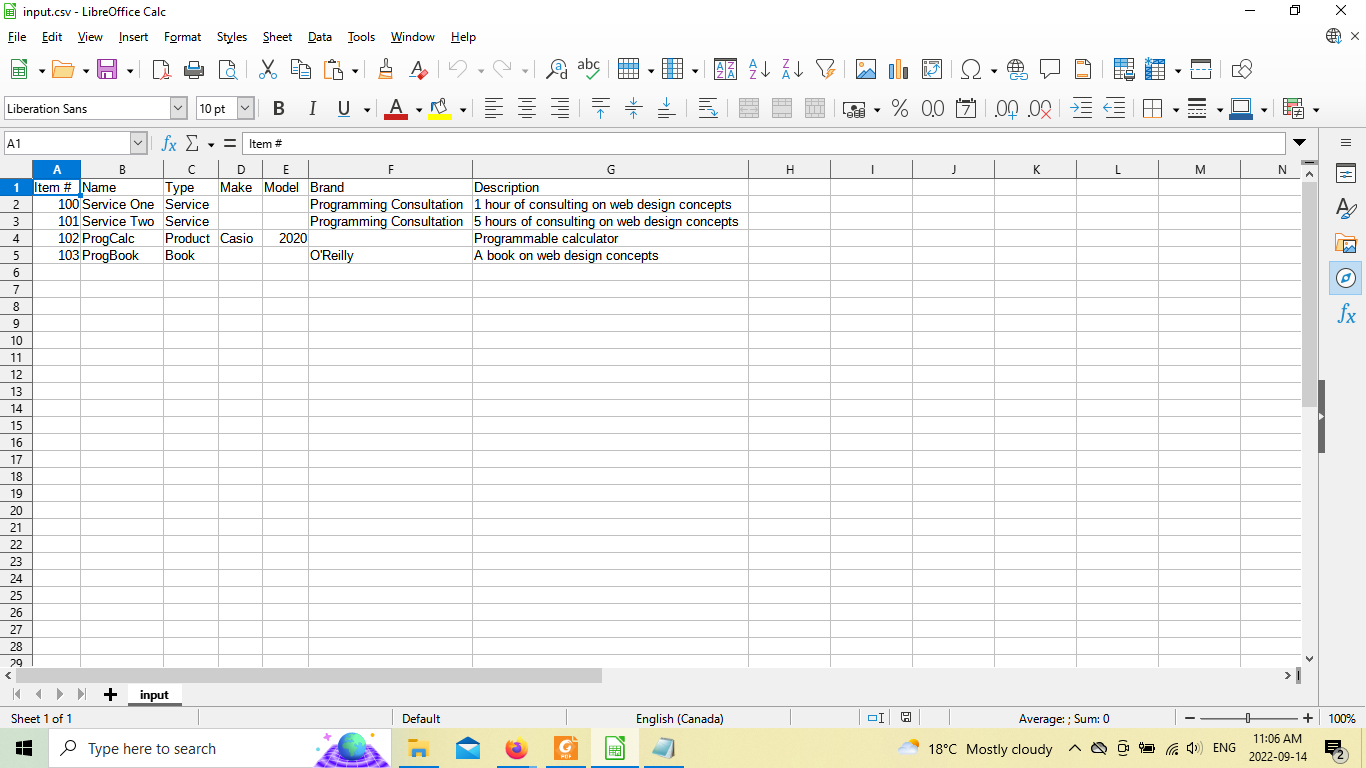Open the Font Size dropdown

pos(245,108)
